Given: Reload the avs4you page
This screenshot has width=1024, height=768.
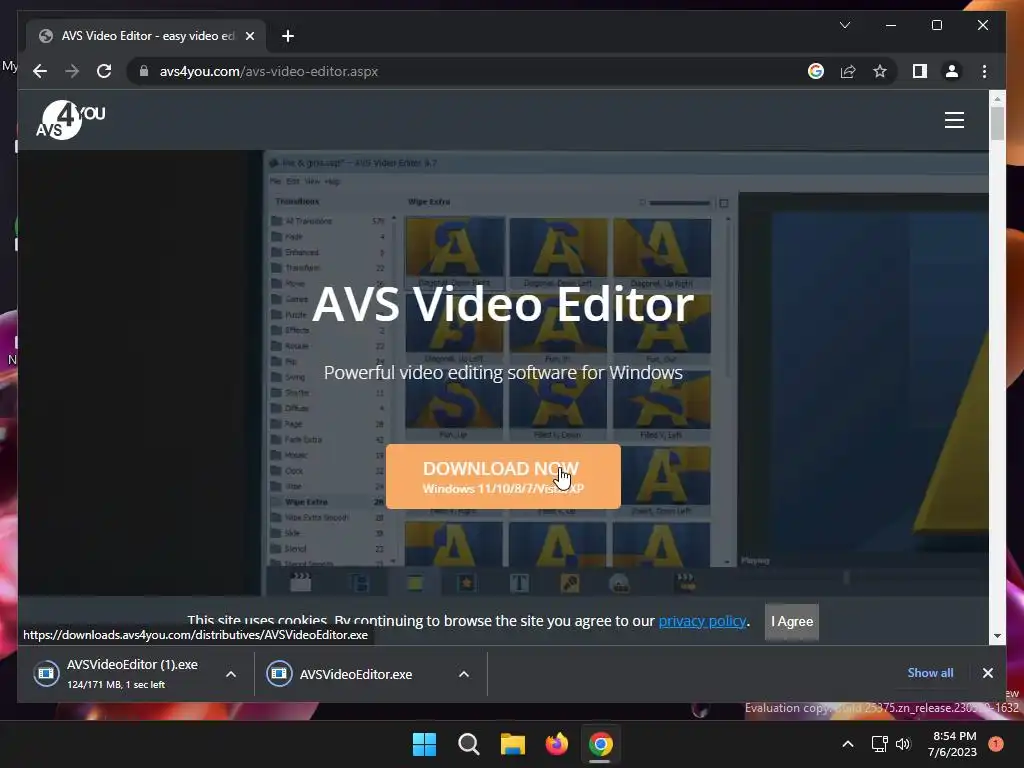Looking at the screenshot, I should click(x=104, y=71).
